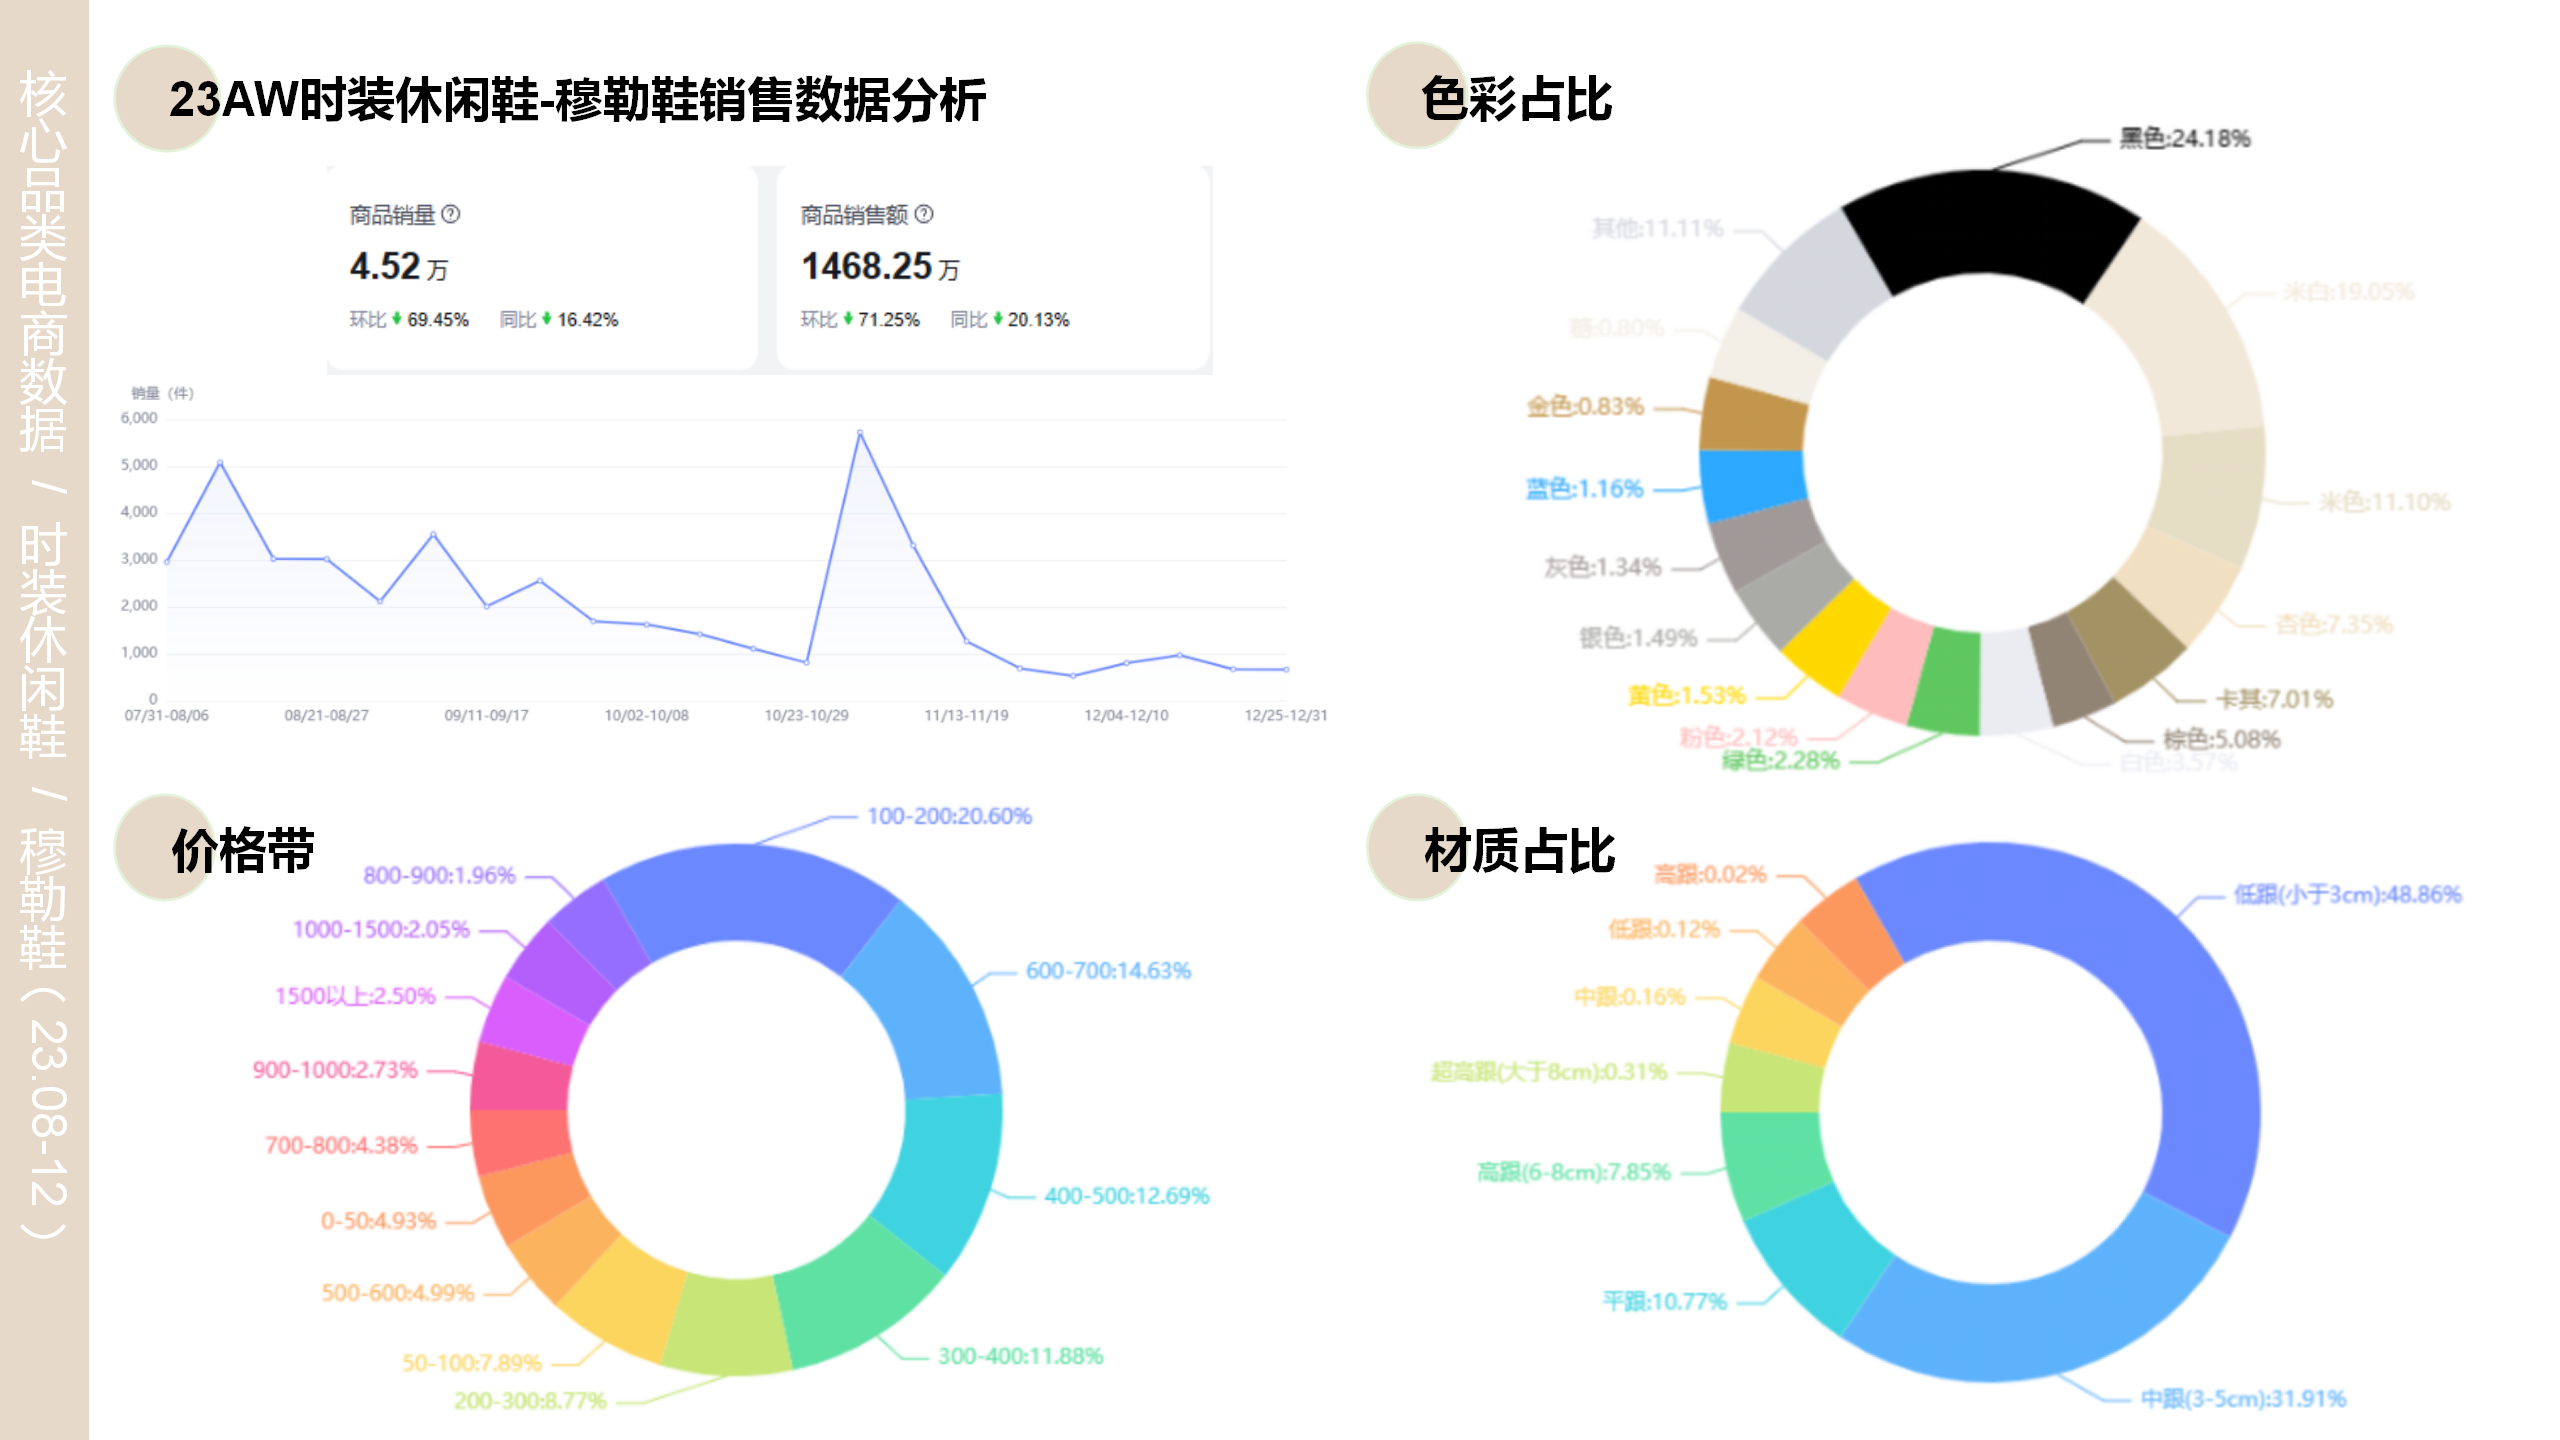Image resolution: width=2560 pixels, height=1440 pixels.
Task: Click the 杏色:7.35% label
Action: pyautogui.click(x=2334, y=624)
